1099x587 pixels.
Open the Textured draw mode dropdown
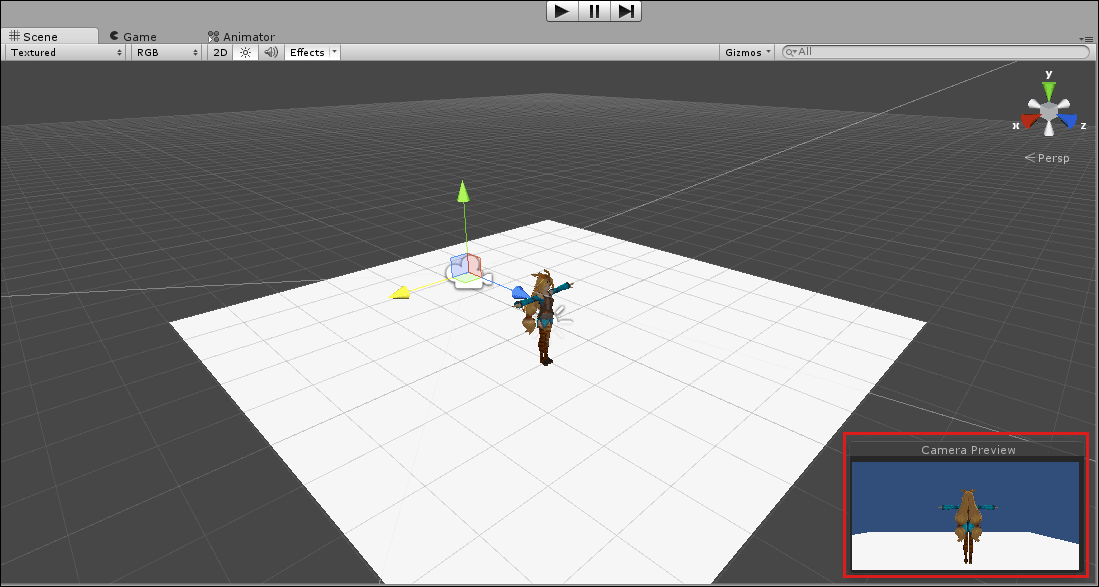[66, 53]
